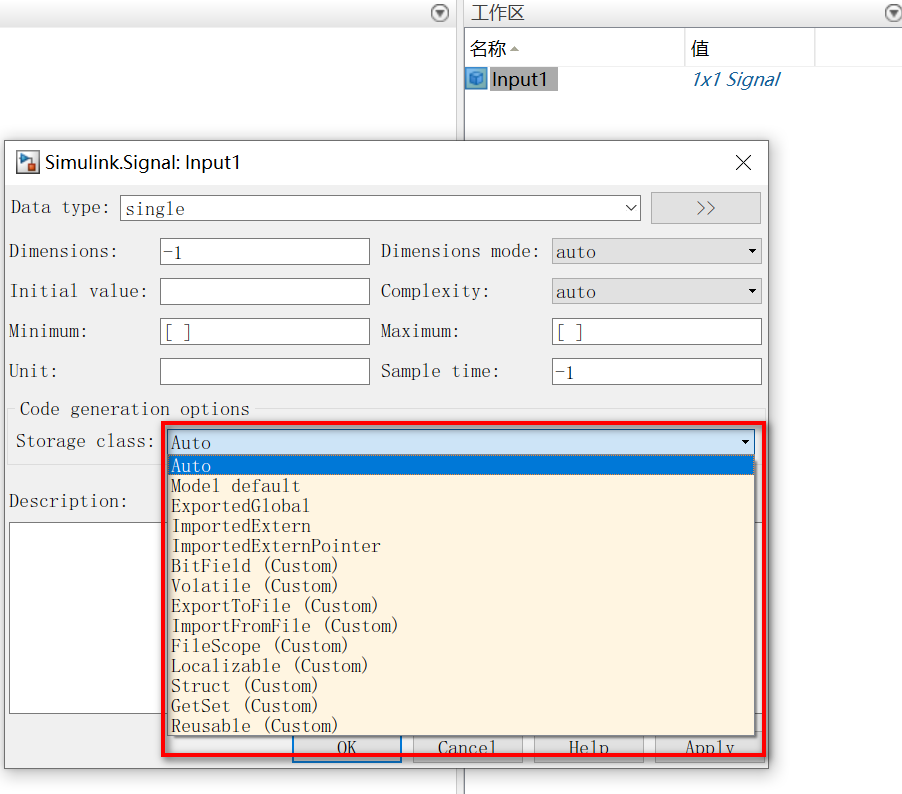Click the Dimensions input field
Image resolution: width=902 pixels, height=794 pixels.
[265, 251]
